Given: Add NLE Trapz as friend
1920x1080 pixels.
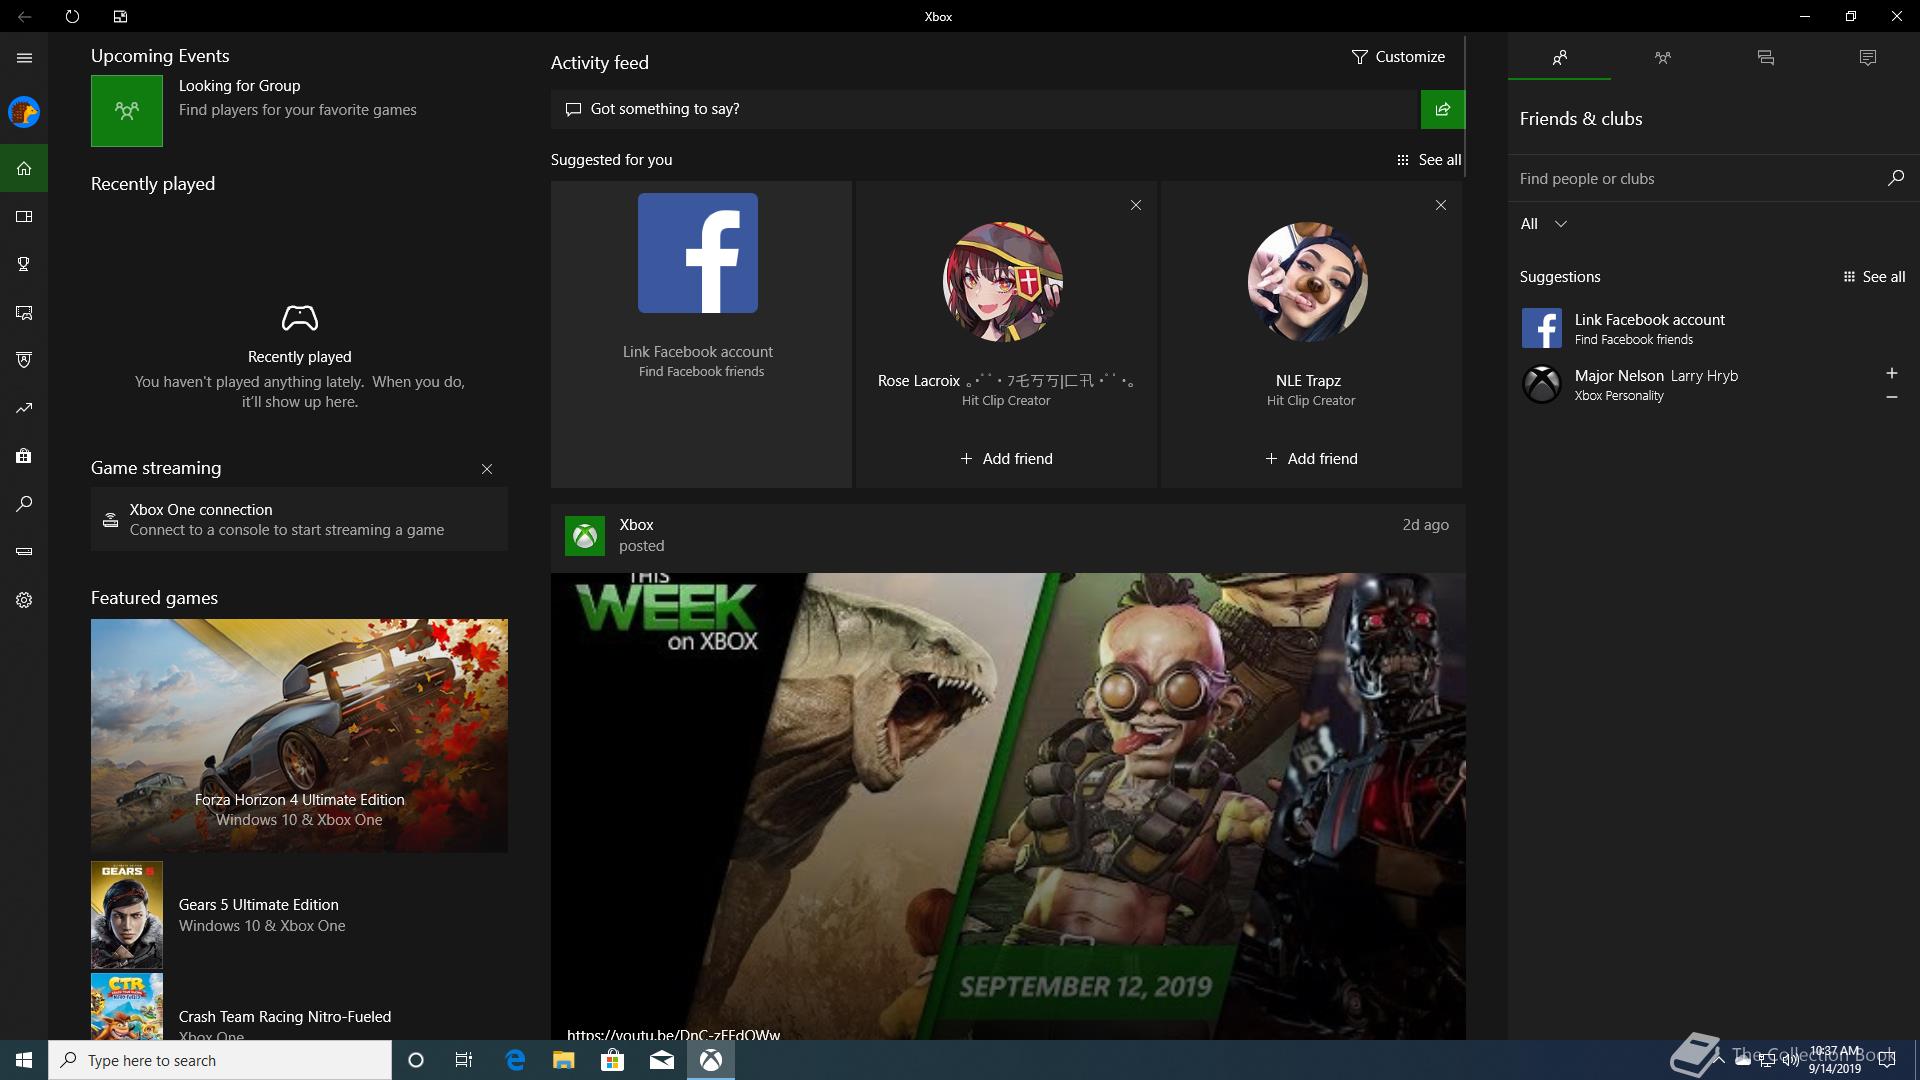Looking at the screenshot, I should click(x=1311, y=459).
